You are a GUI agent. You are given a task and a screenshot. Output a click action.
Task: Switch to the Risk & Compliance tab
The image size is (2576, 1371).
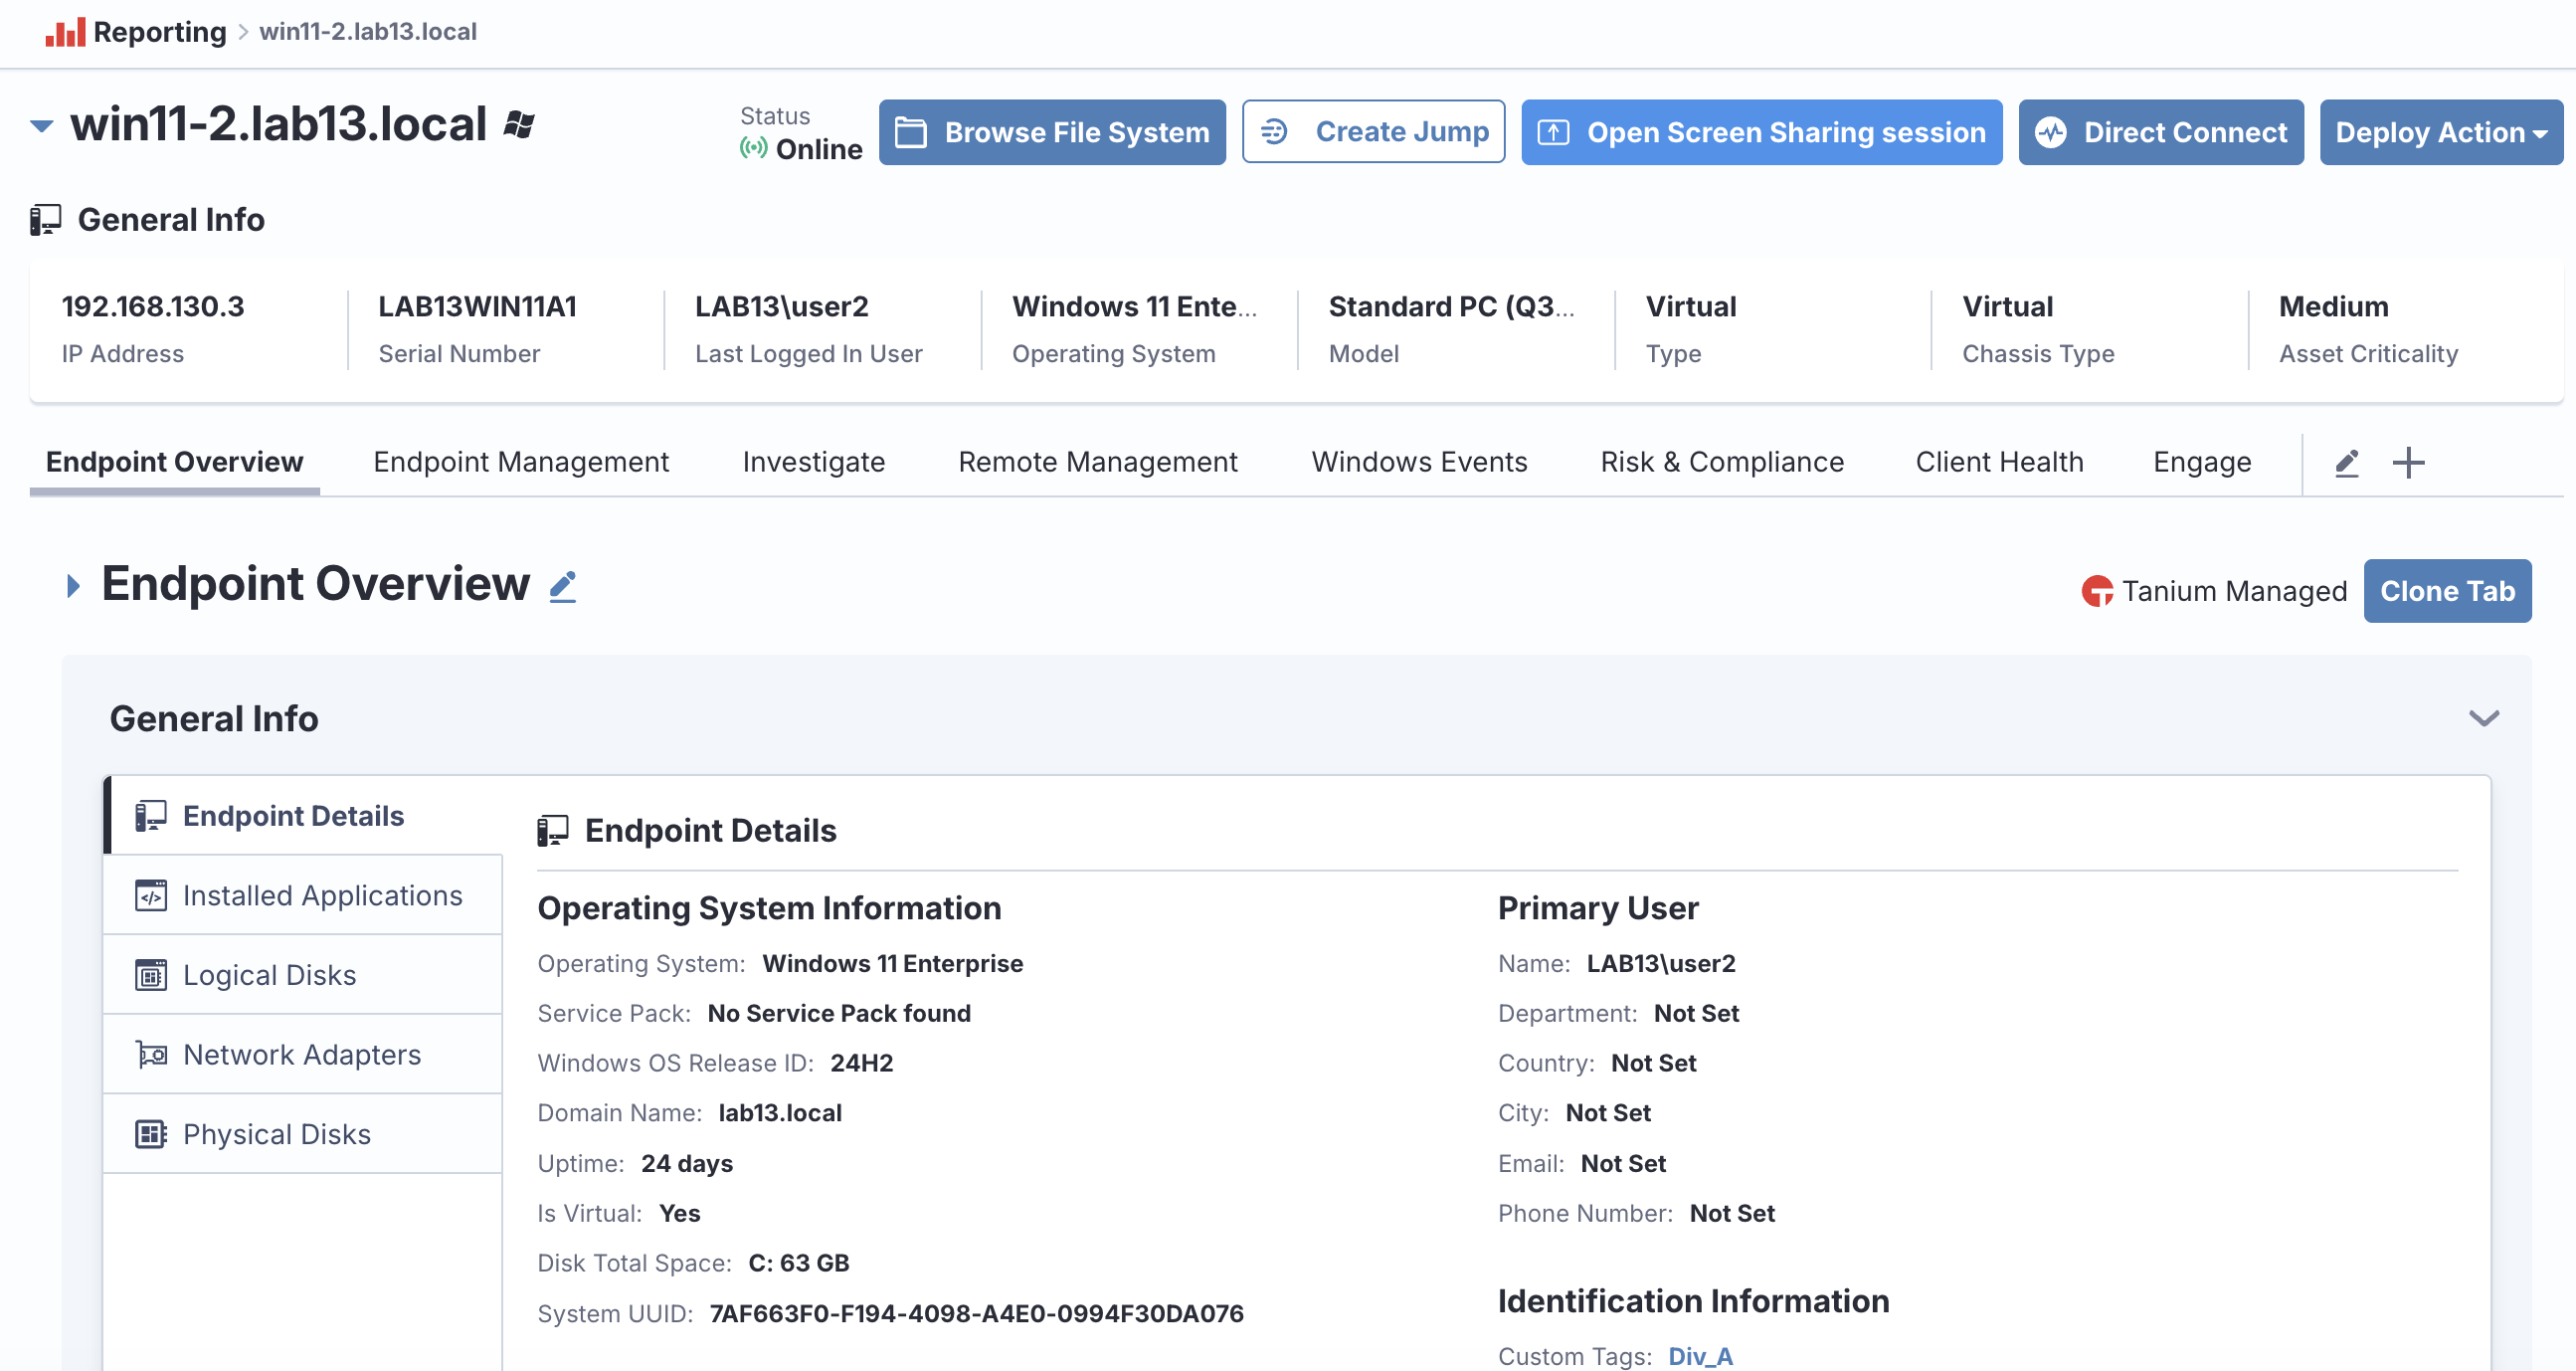click(x=1721, y=462)
